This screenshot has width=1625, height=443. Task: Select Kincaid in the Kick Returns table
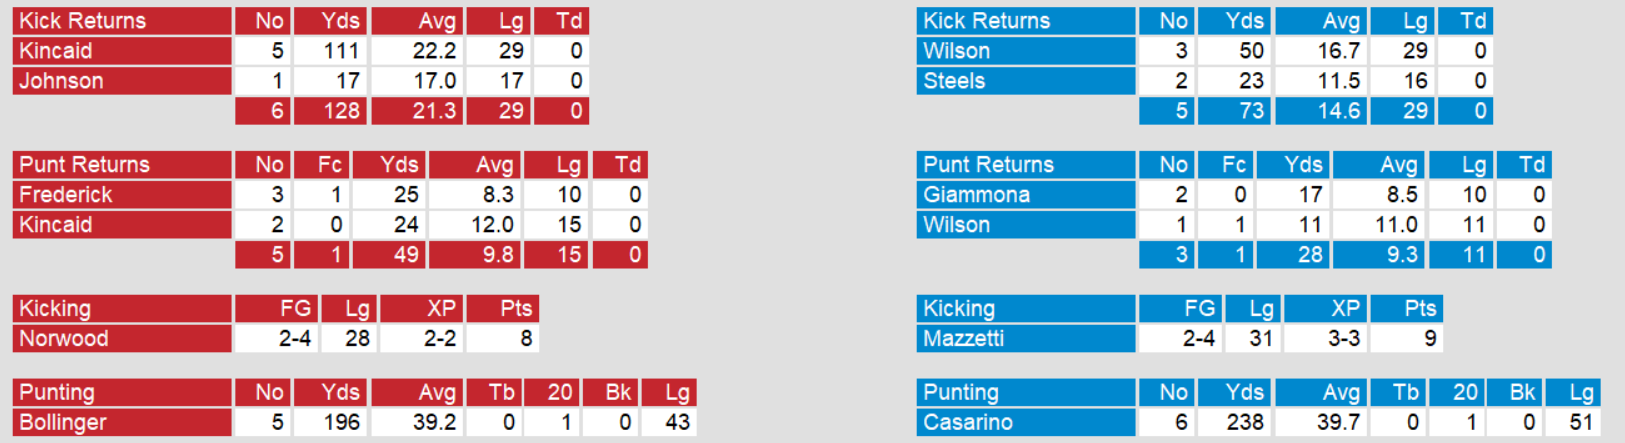click(x=122, y=51)
